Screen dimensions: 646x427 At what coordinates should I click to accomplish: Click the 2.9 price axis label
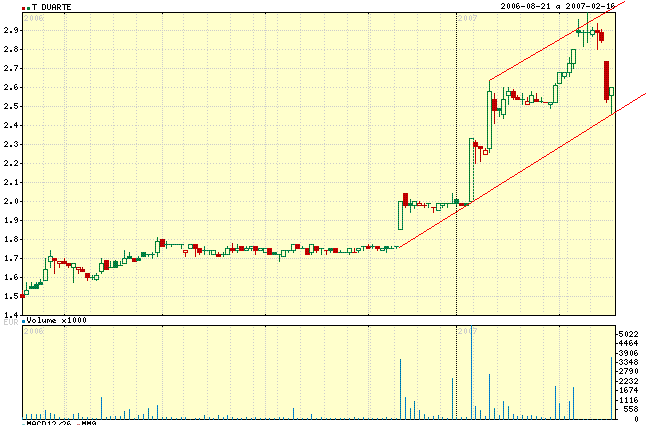(10, 30)
